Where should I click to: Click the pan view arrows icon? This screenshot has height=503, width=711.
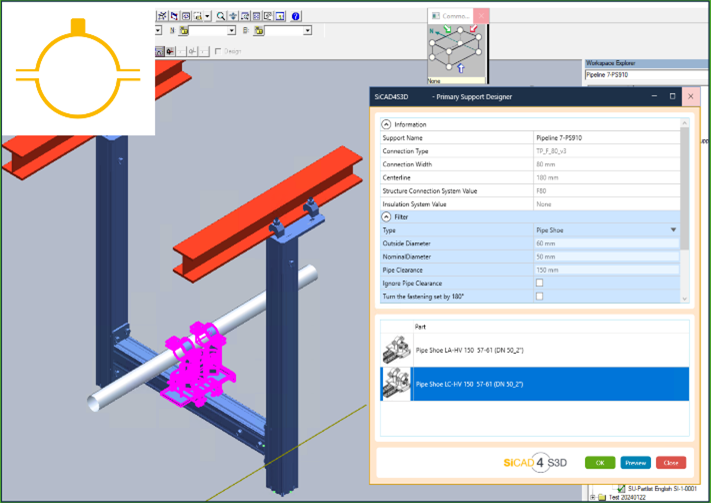pos(233,16)
